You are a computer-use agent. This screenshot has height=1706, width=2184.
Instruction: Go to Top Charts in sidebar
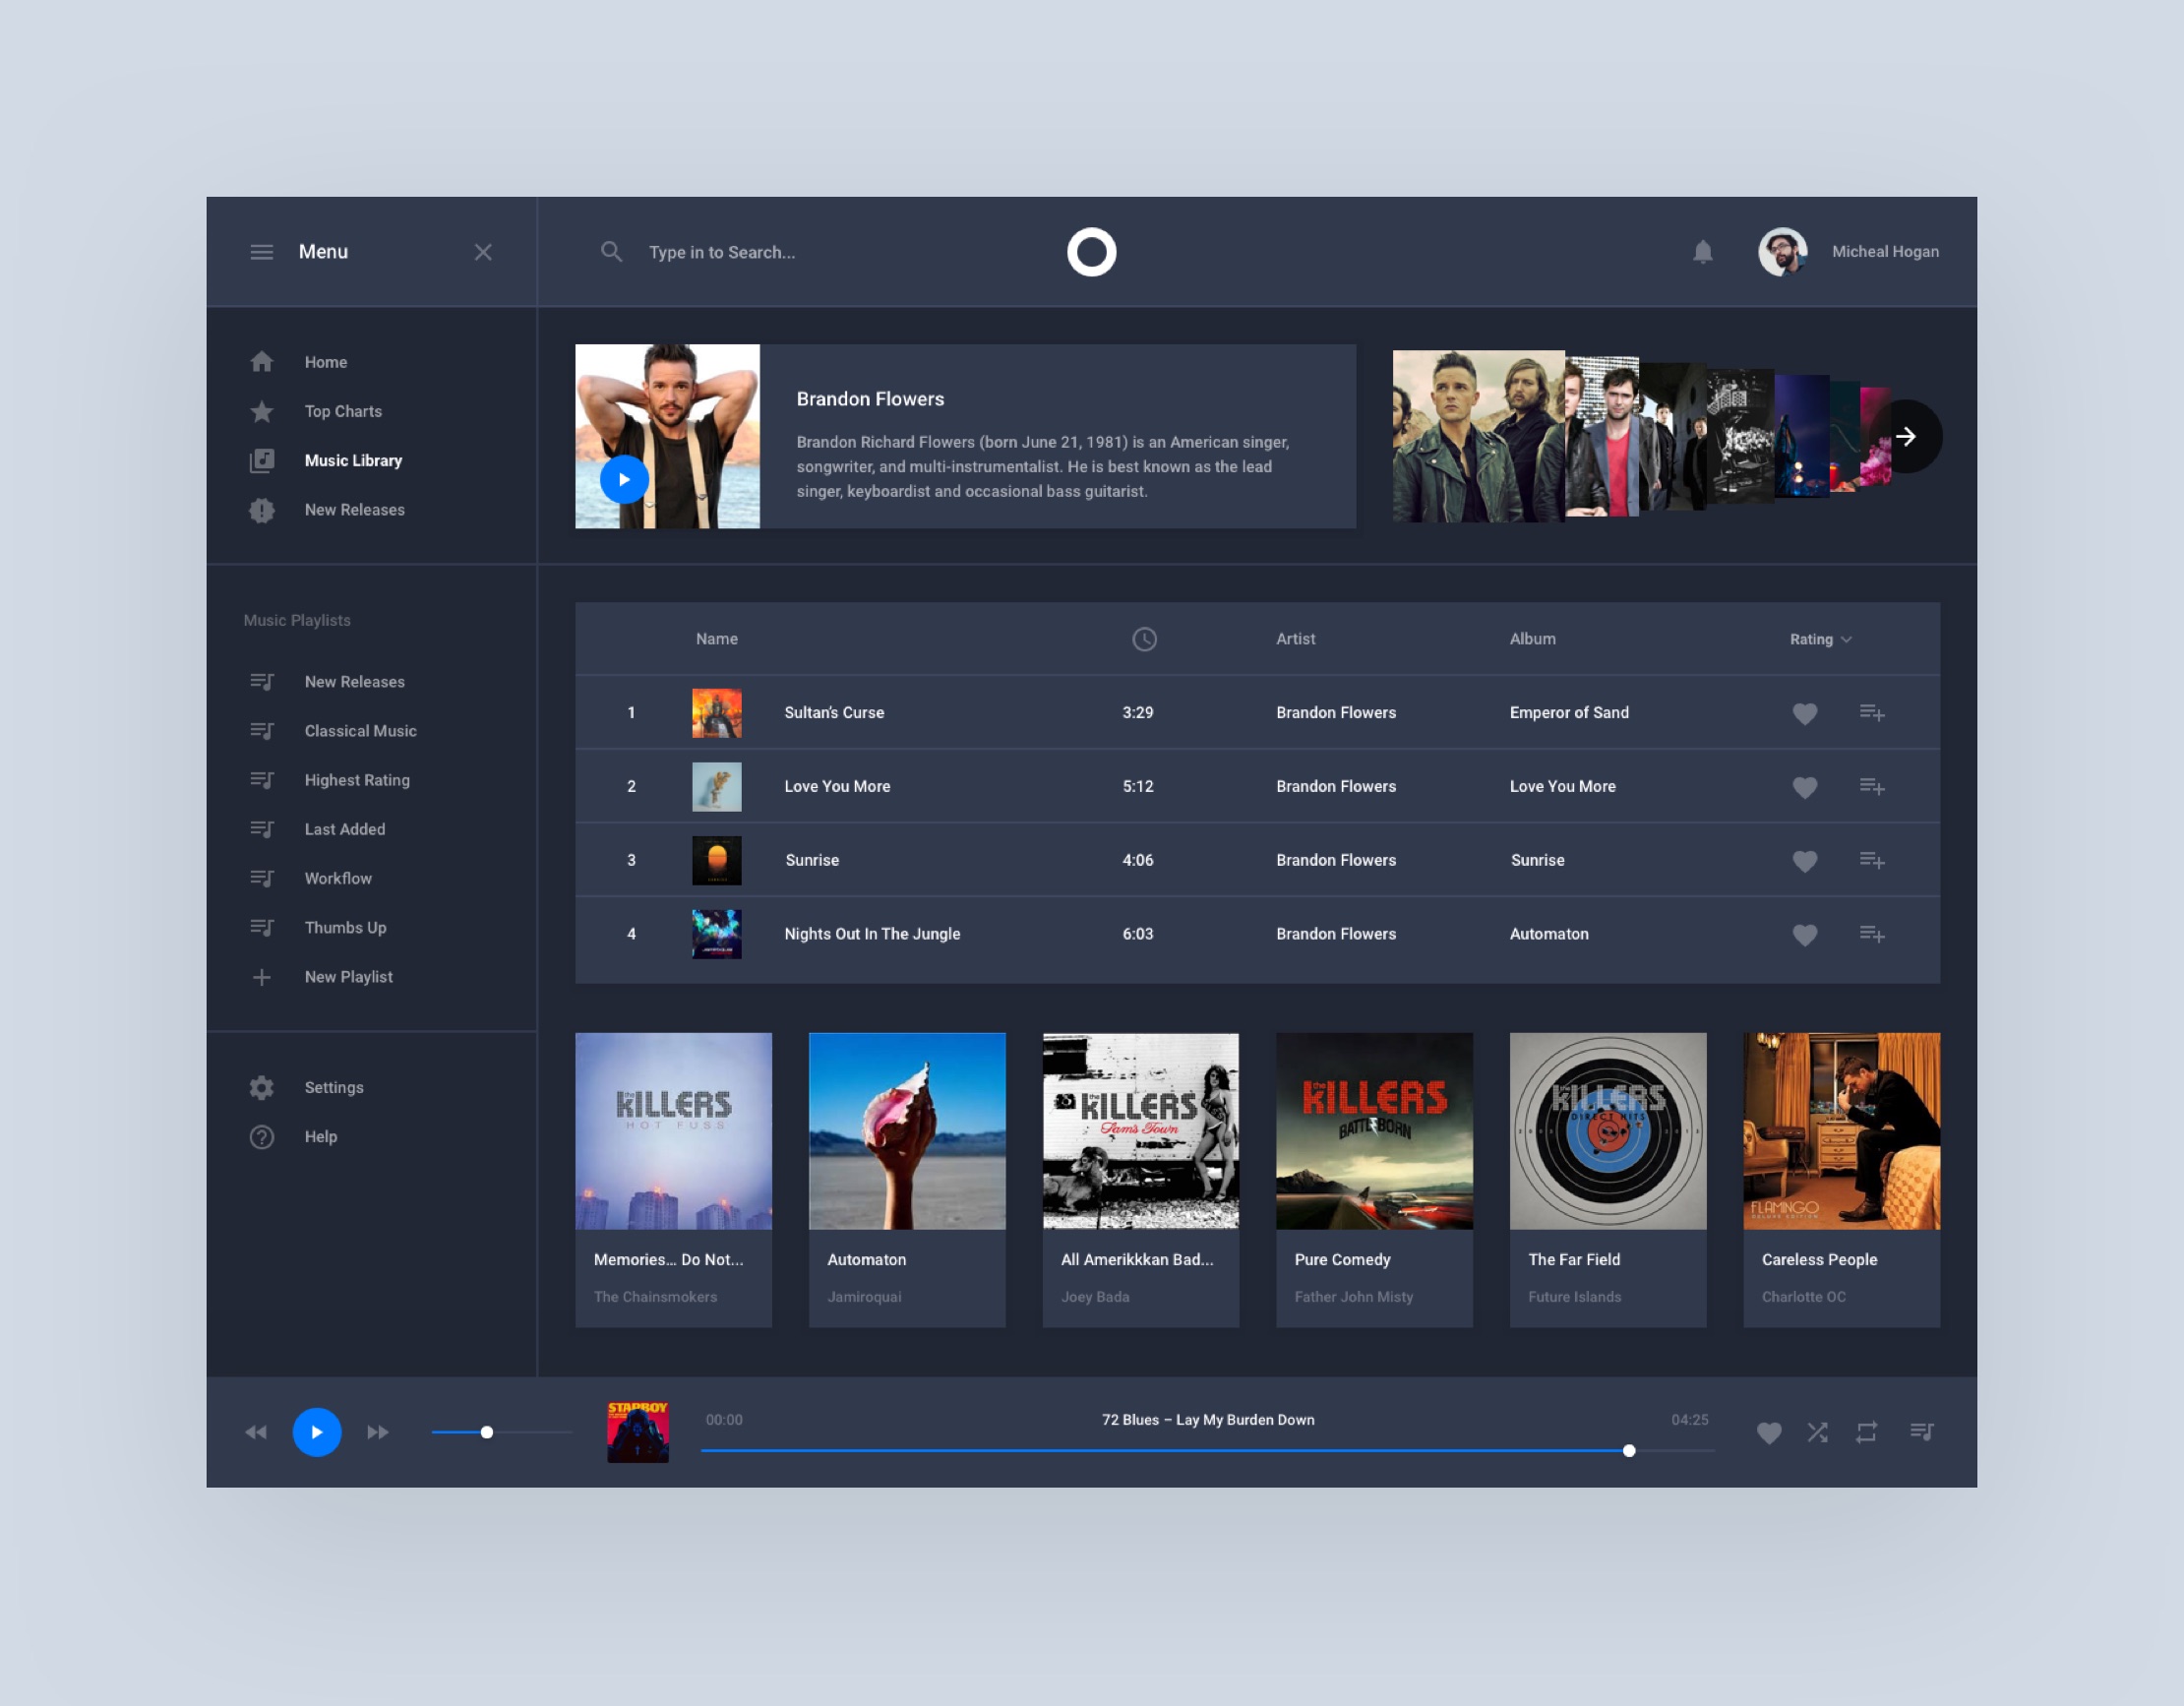343,411
